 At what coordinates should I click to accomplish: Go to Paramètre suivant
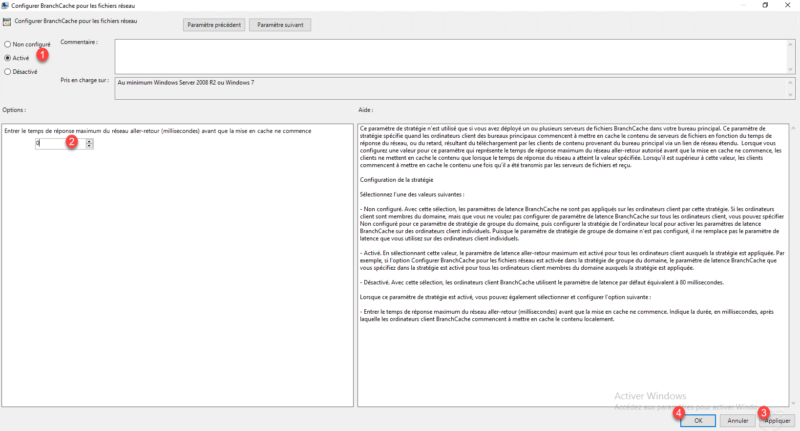click(280, 24)
